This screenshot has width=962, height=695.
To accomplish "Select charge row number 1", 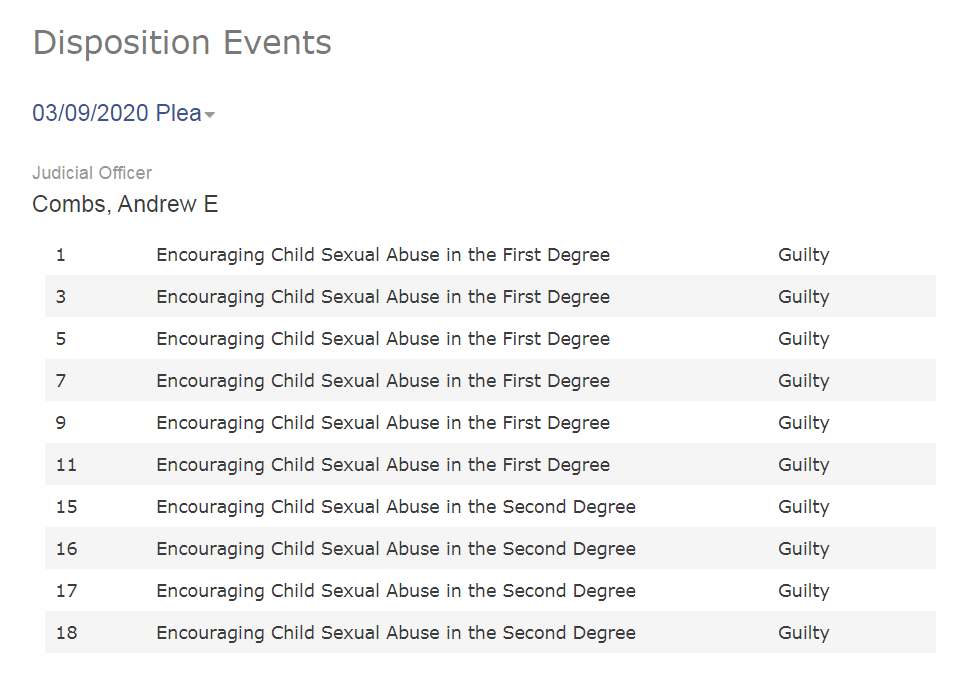I will (490, 255).
